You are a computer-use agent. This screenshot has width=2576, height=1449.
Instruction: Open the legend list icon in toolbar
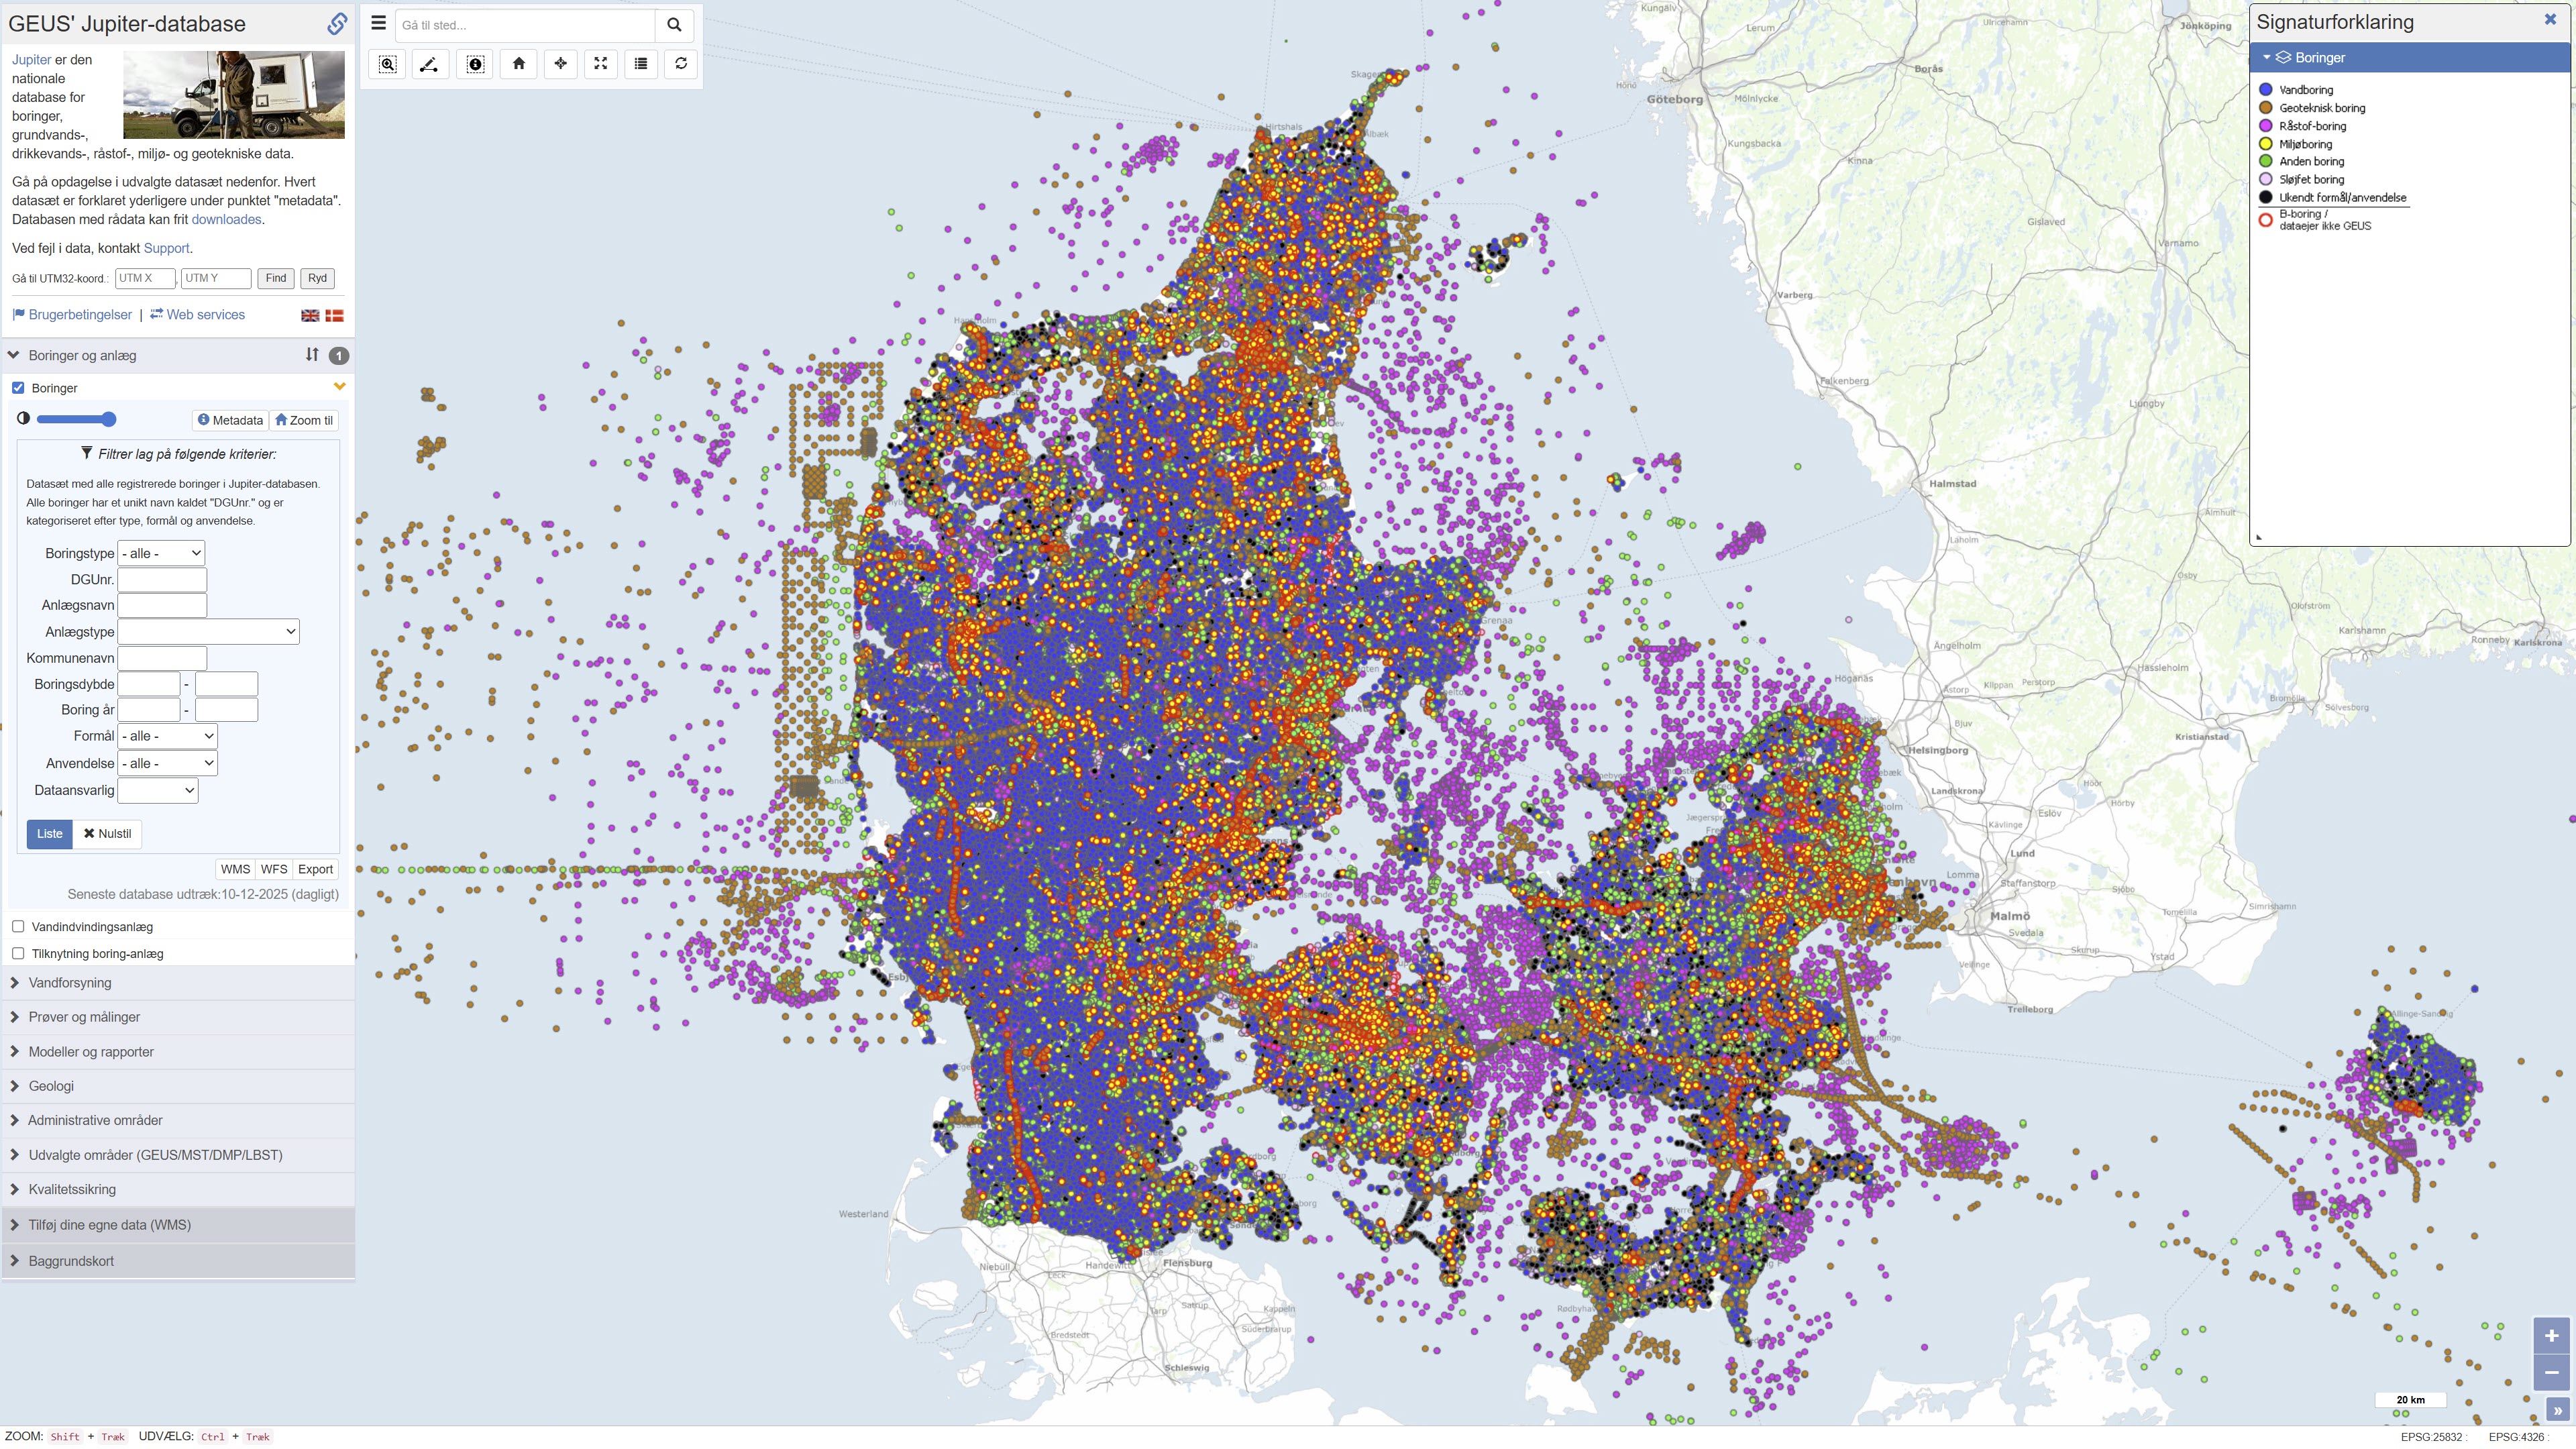coord(641,64)
